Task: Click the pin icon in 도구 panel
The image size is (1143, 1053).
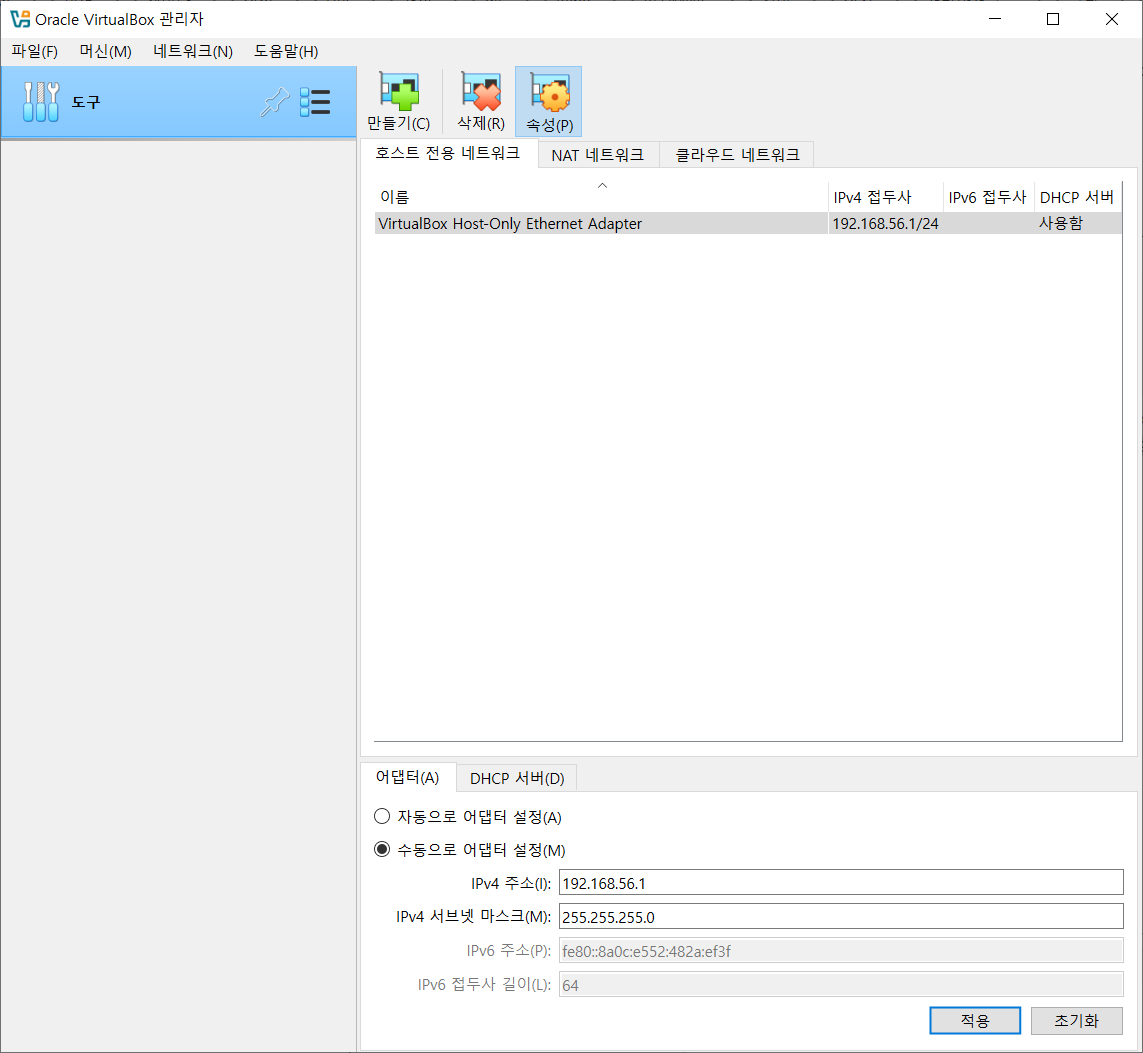Action: (x=275, y=102)
